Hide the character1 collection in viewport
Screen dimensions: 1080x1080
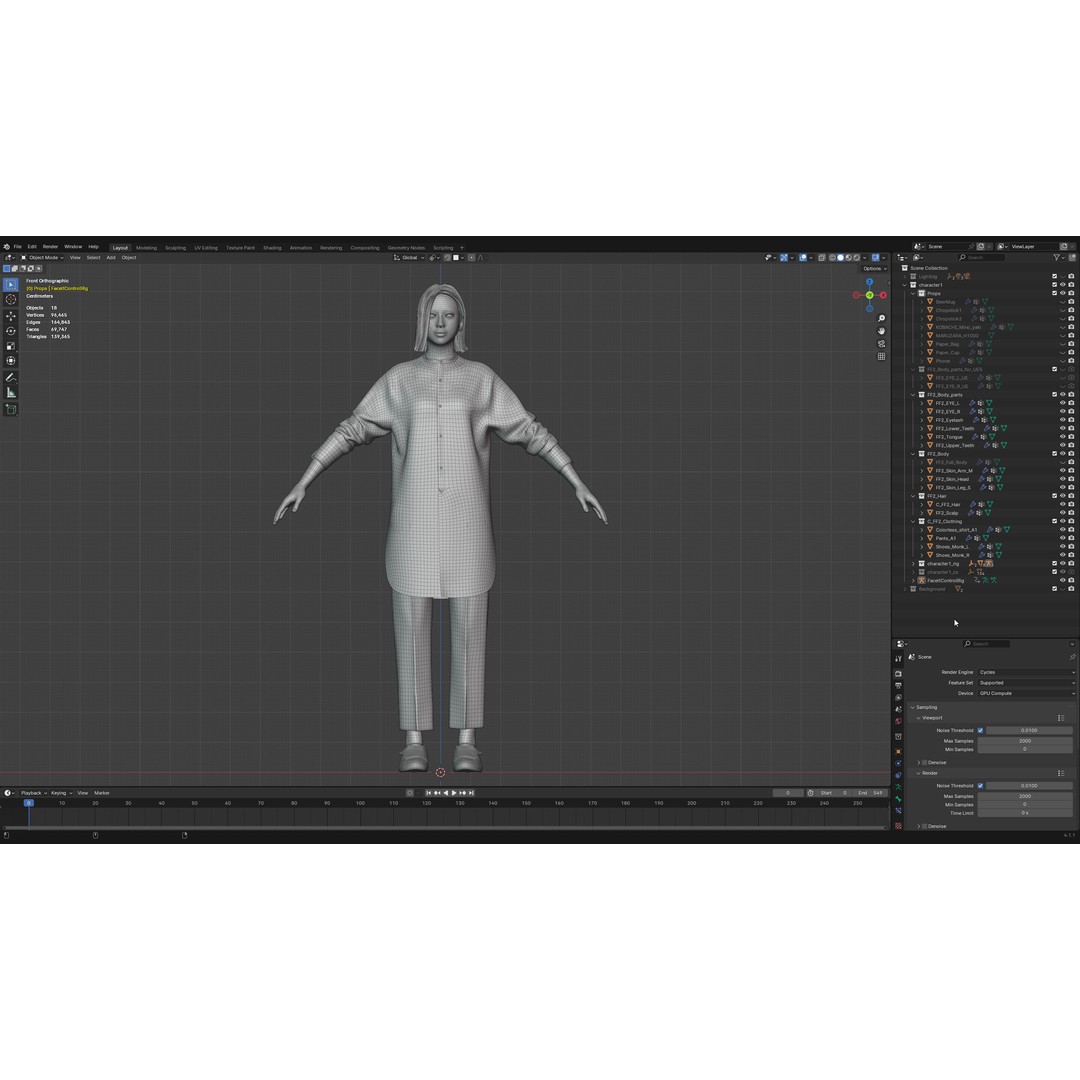tap(1063, 285)
